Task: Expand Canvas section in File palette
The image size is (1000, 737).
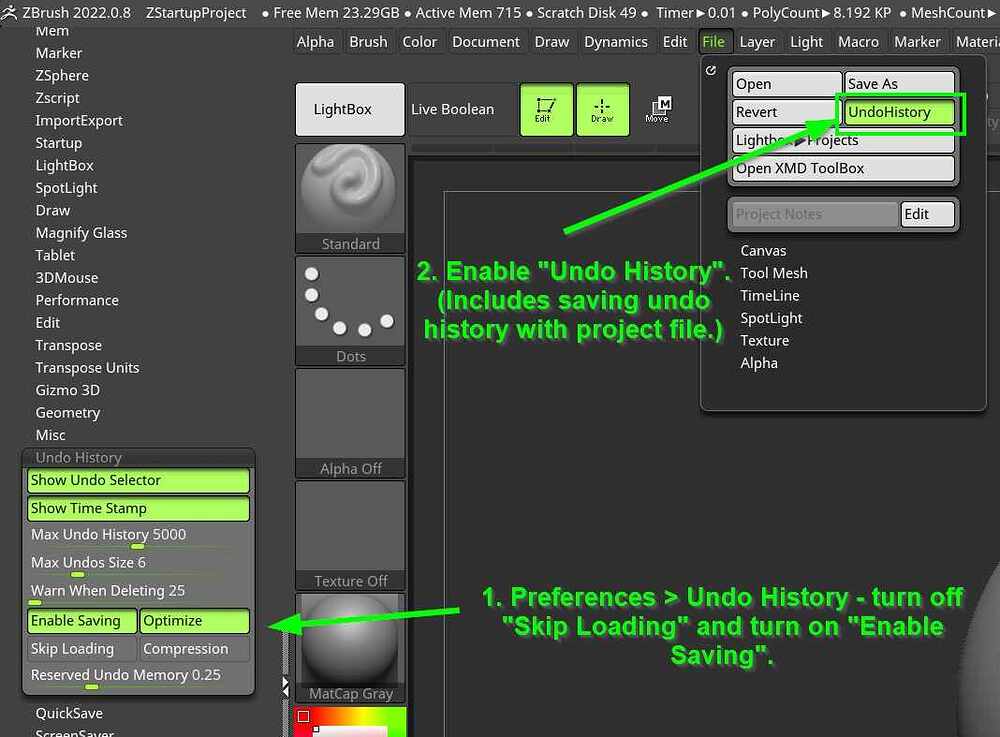Action: tap(763, 251)
